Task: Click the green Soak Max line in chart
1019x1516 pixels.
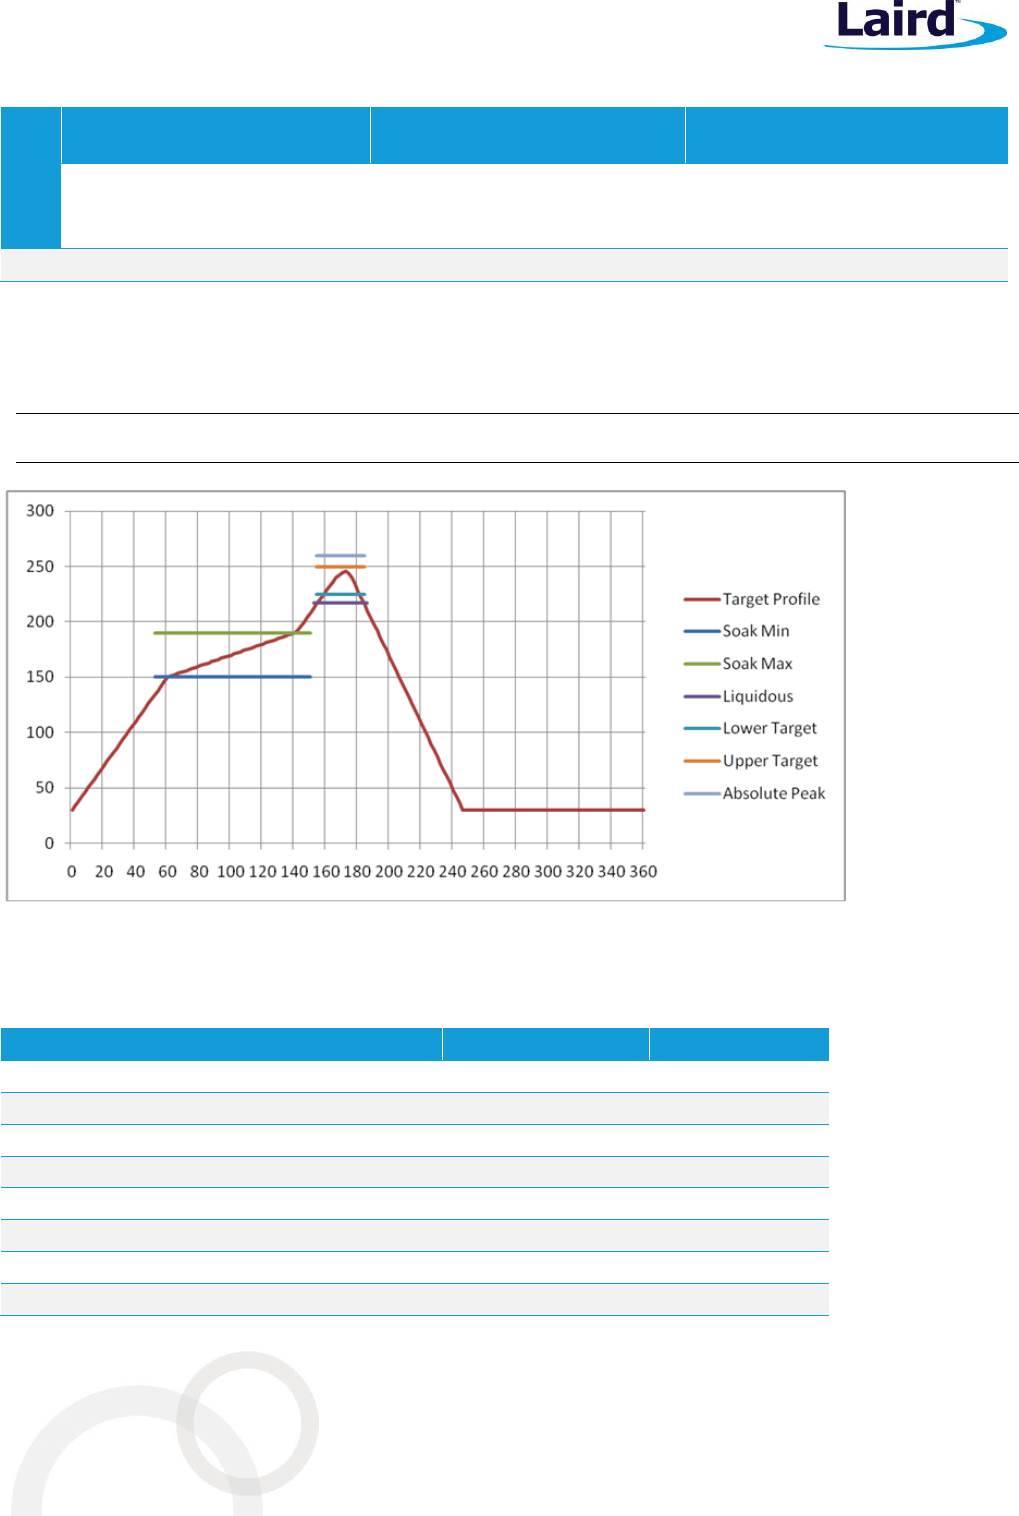Action: tap(232, 633)
